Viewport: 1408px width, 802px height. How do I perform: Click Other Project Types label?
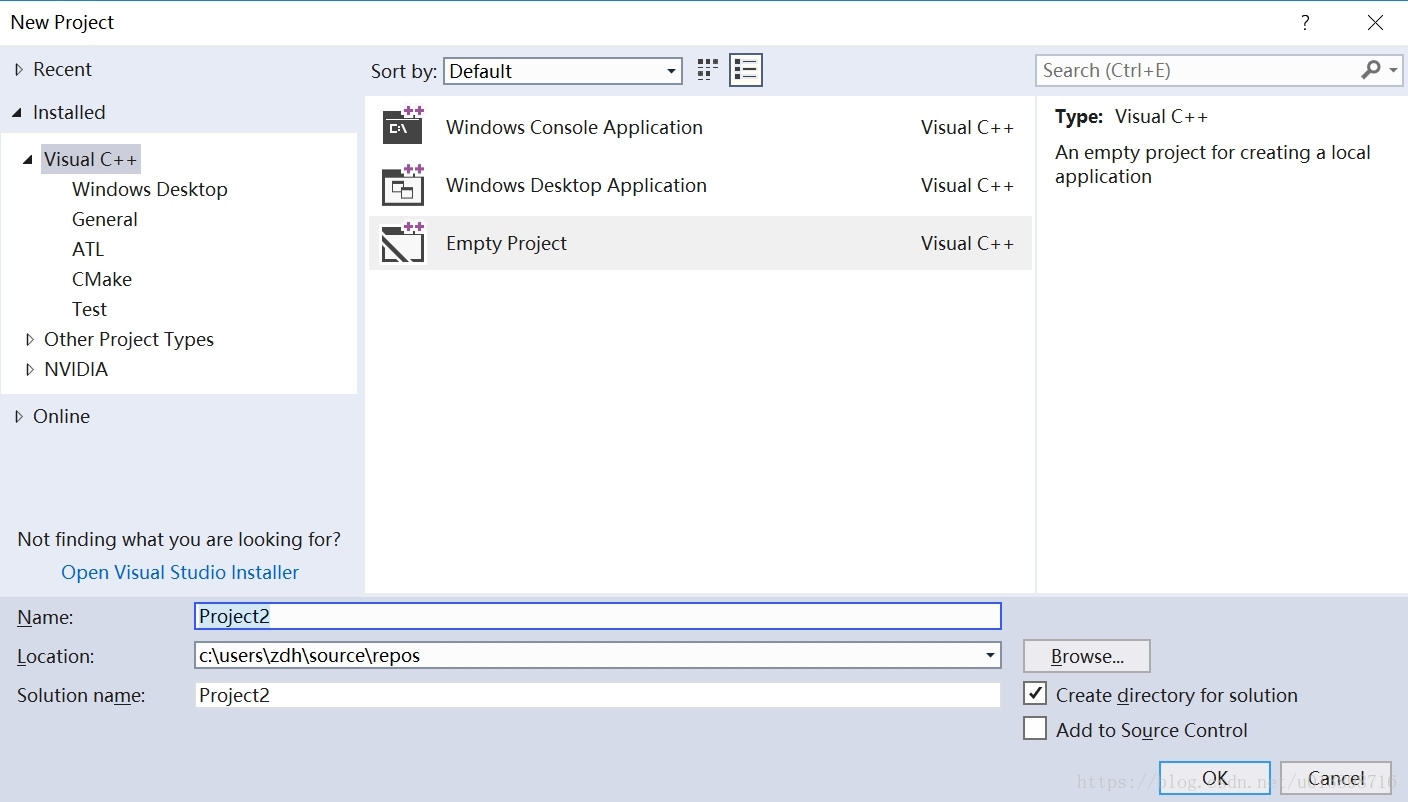pos(129,339)
